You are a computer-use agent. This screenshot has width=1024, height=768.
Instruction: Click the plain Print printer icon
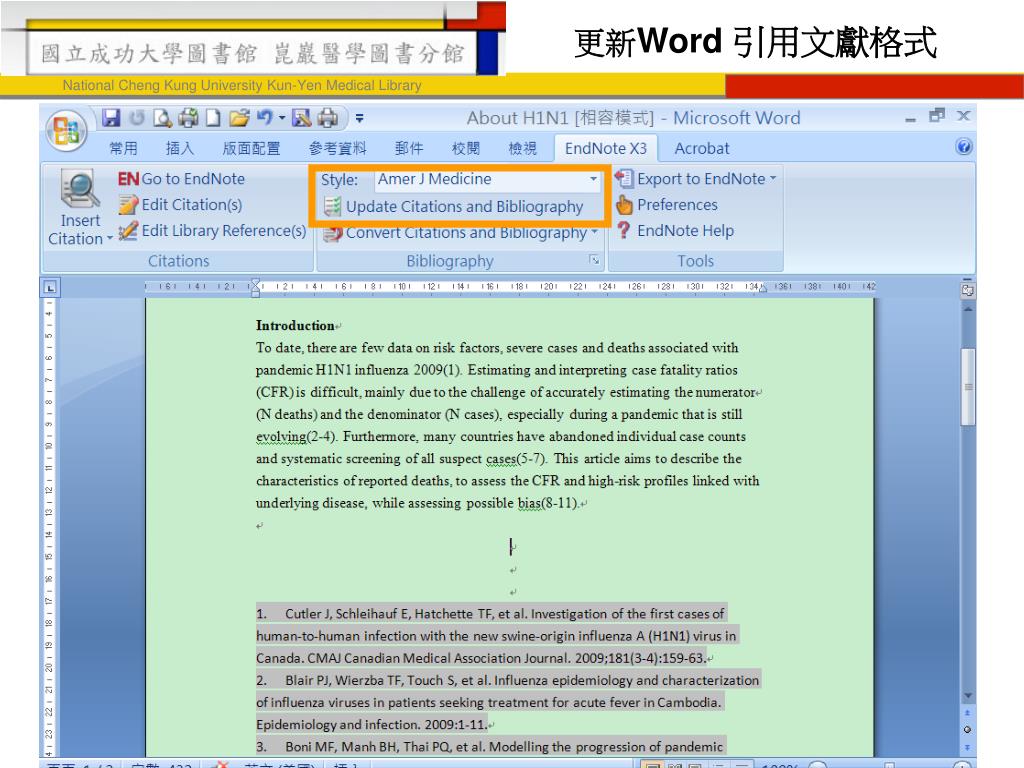328,118
